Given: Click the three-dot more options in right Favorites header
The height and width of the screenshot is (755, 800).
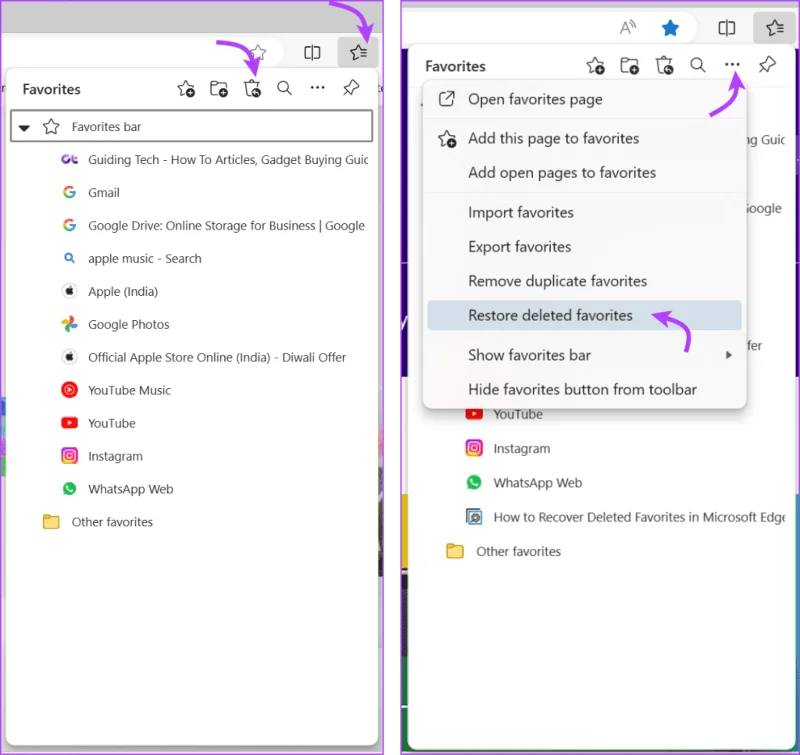Looking at the screenshot, I should [x=732, y=64].
